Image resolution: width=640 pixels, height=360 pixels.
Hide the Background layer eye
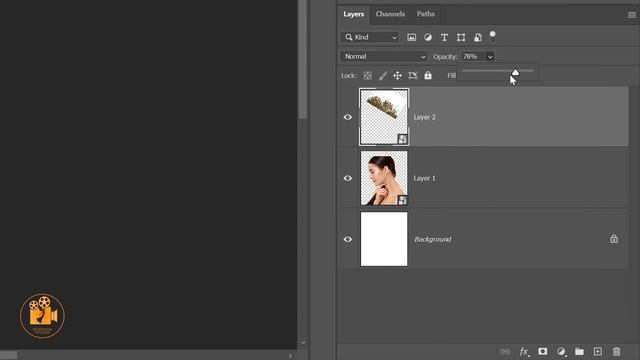pyautogui.click(x=348, y=239)
